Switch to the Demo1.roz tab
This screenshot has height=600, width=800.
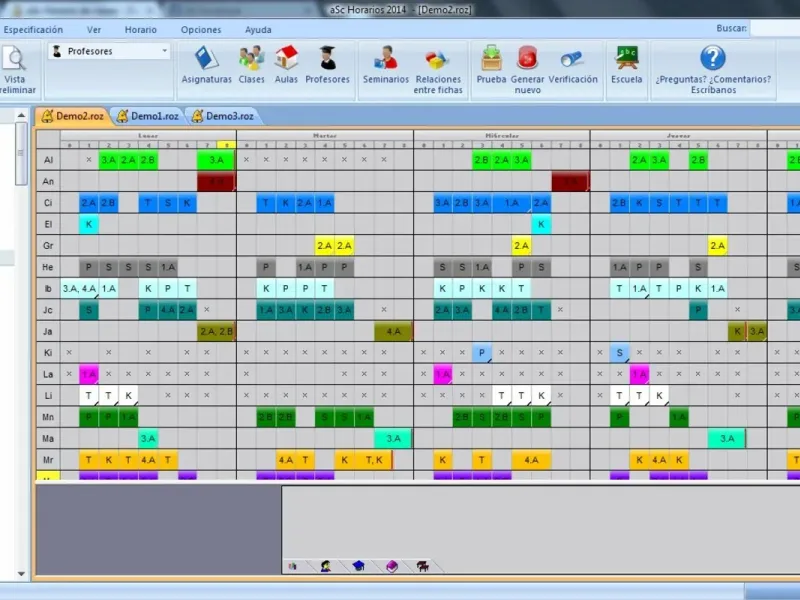[148, 116]
